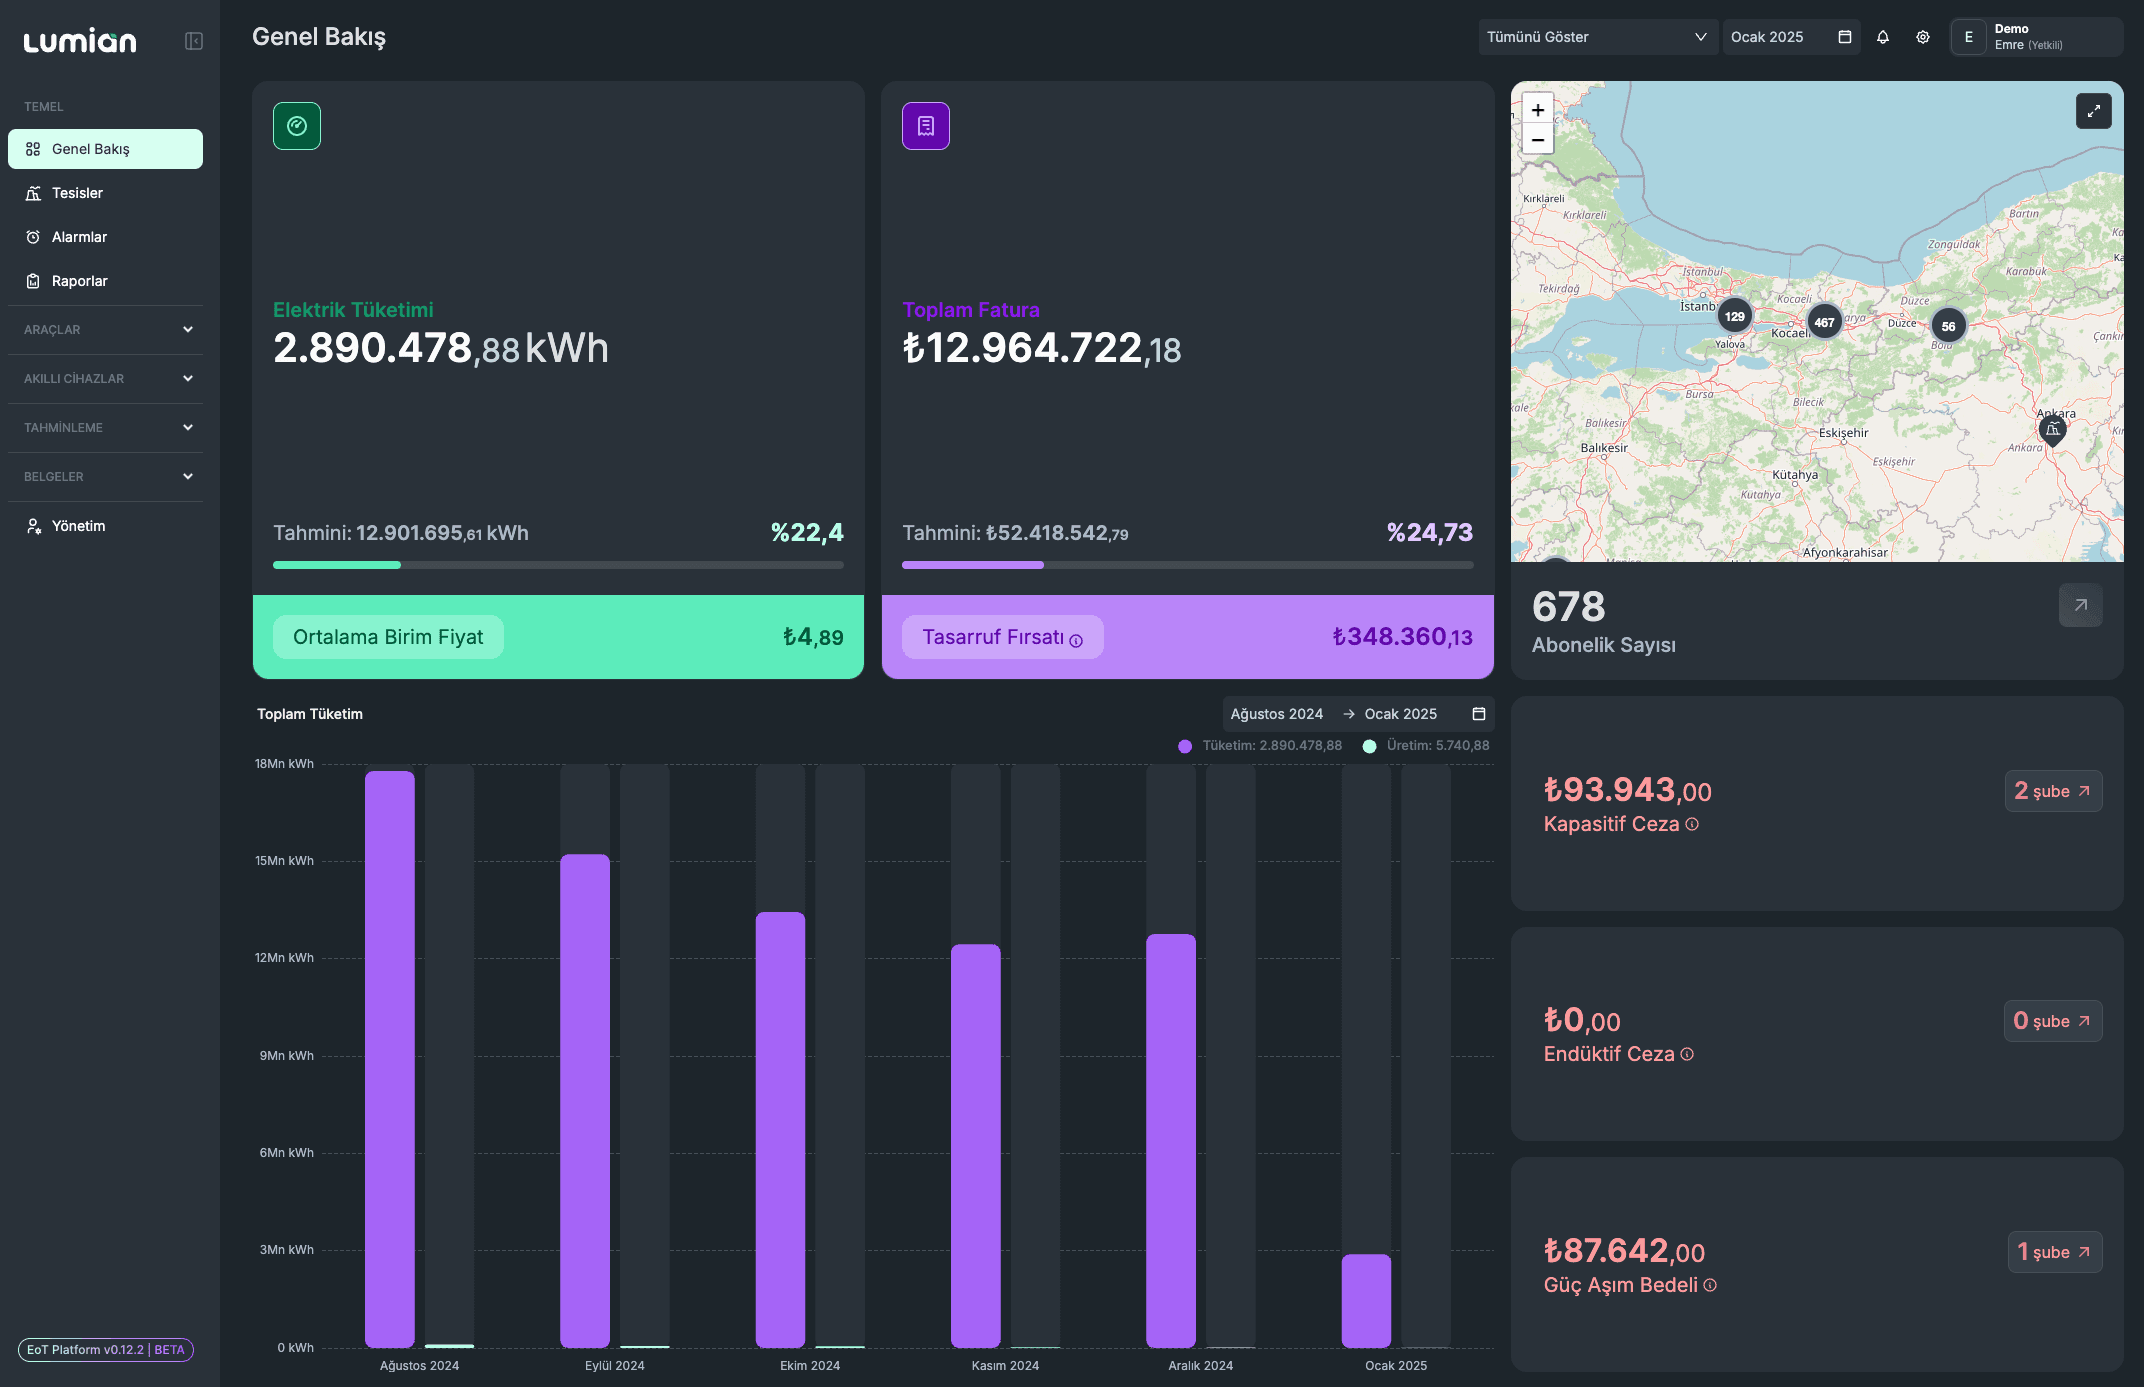Show Kapasitif Ceza info tooltip
Screen dimensions: 2144x1387
(x=1692, y=824)
